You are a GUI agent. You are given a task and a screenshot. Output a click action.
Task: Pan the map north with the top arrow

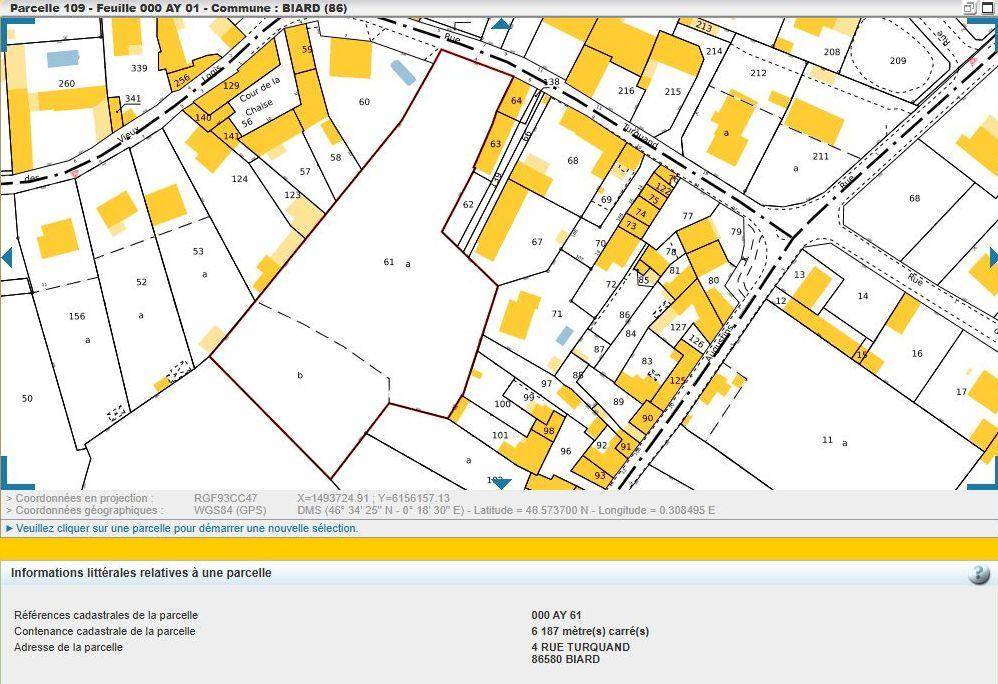[500, 24]
